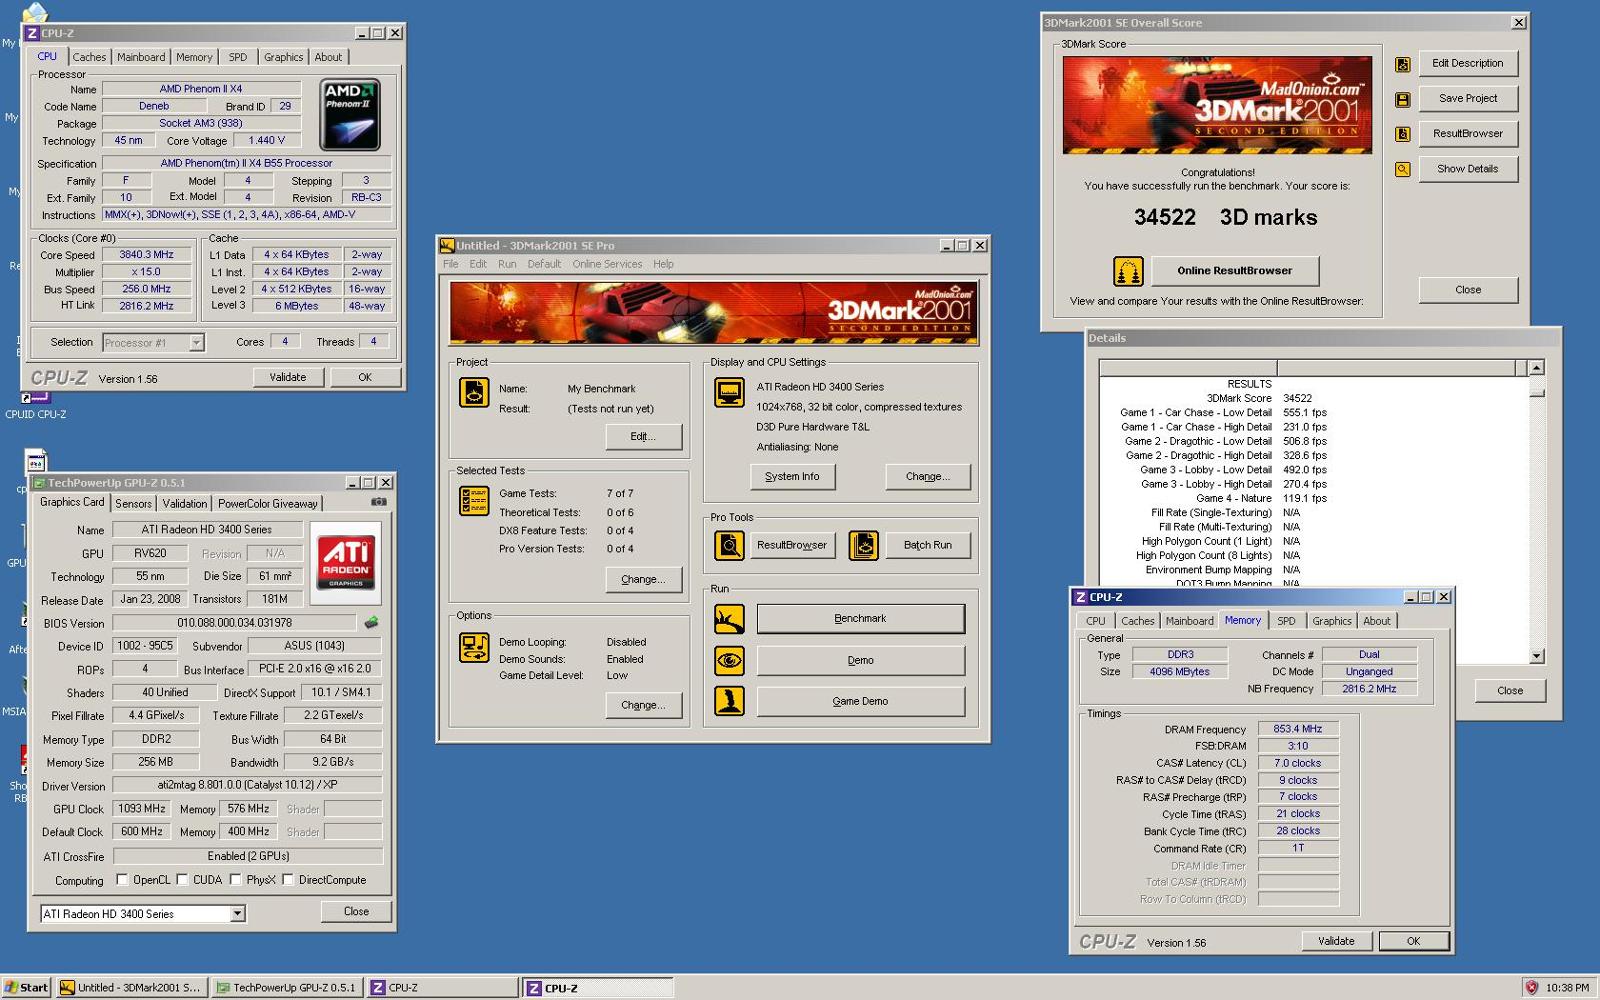Click the ResultBrowser icon in score window

click(x=1403, y=134)
